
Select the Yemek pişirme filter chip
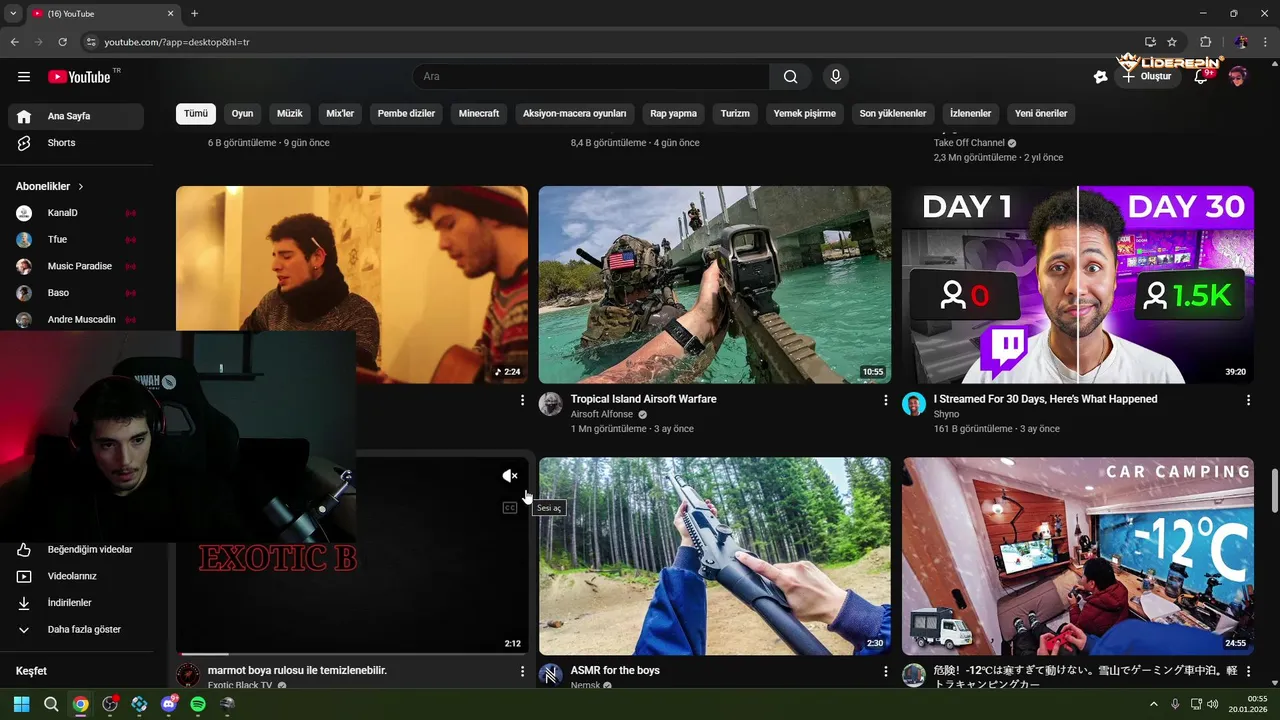(804, 113)
